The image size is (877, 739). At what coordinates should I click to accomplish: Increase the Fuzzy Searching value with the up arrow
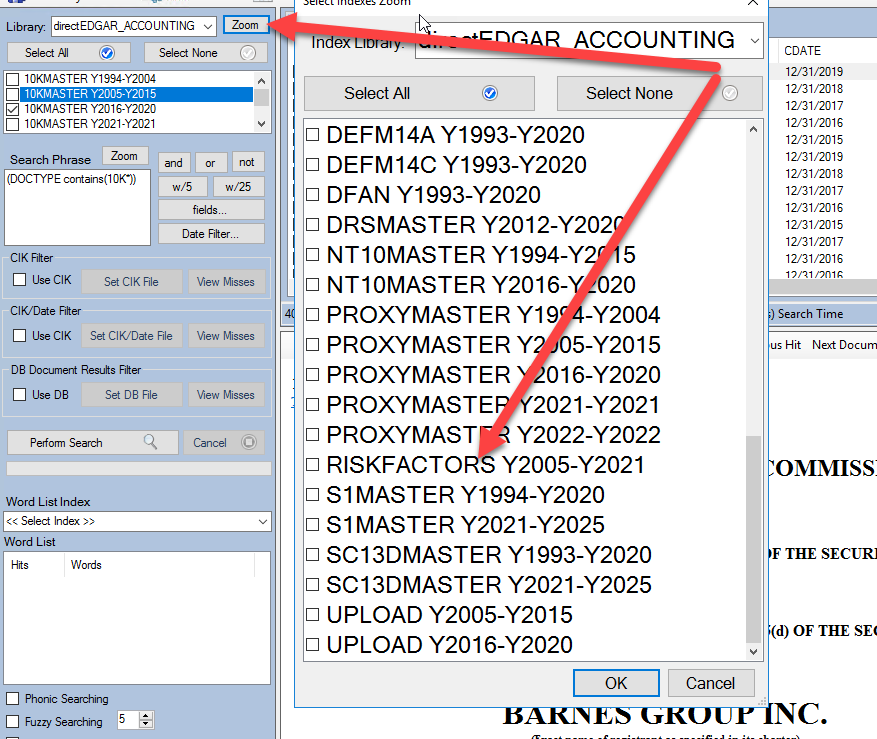click(x=146, y=716)
